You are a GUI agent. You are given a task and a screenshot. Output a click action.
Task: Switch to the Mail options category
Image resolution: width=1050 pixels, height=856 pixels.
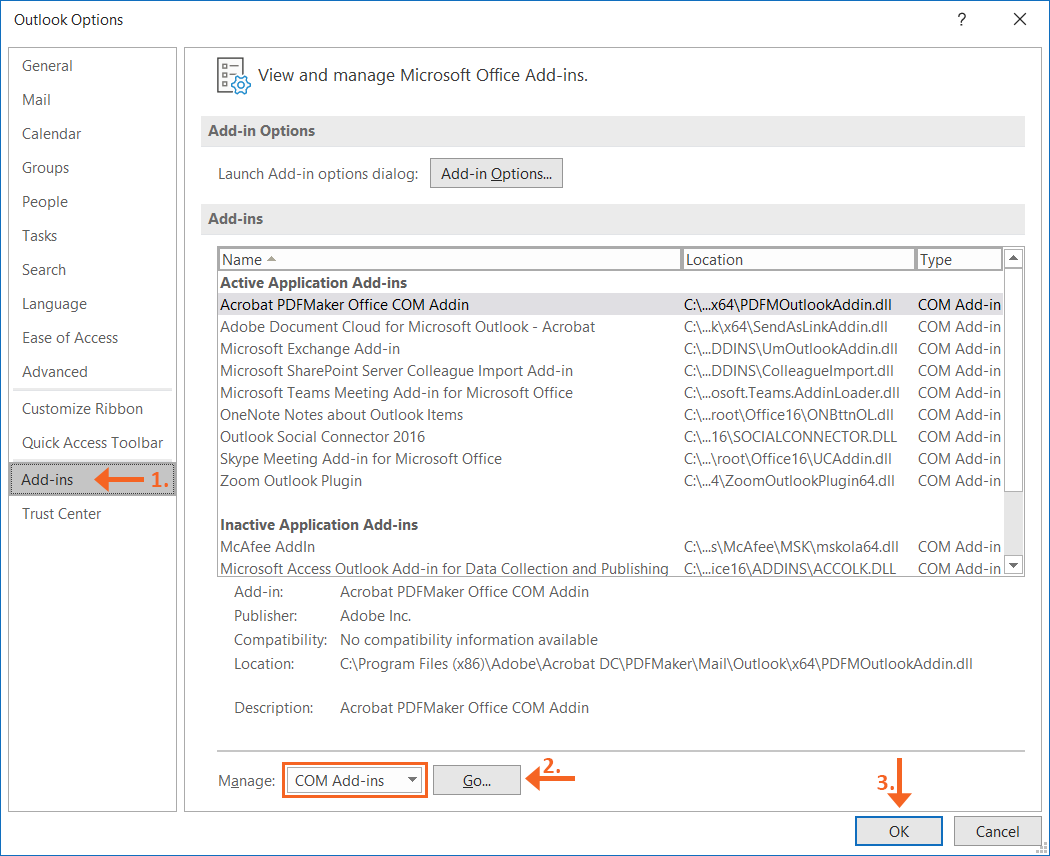36,100
